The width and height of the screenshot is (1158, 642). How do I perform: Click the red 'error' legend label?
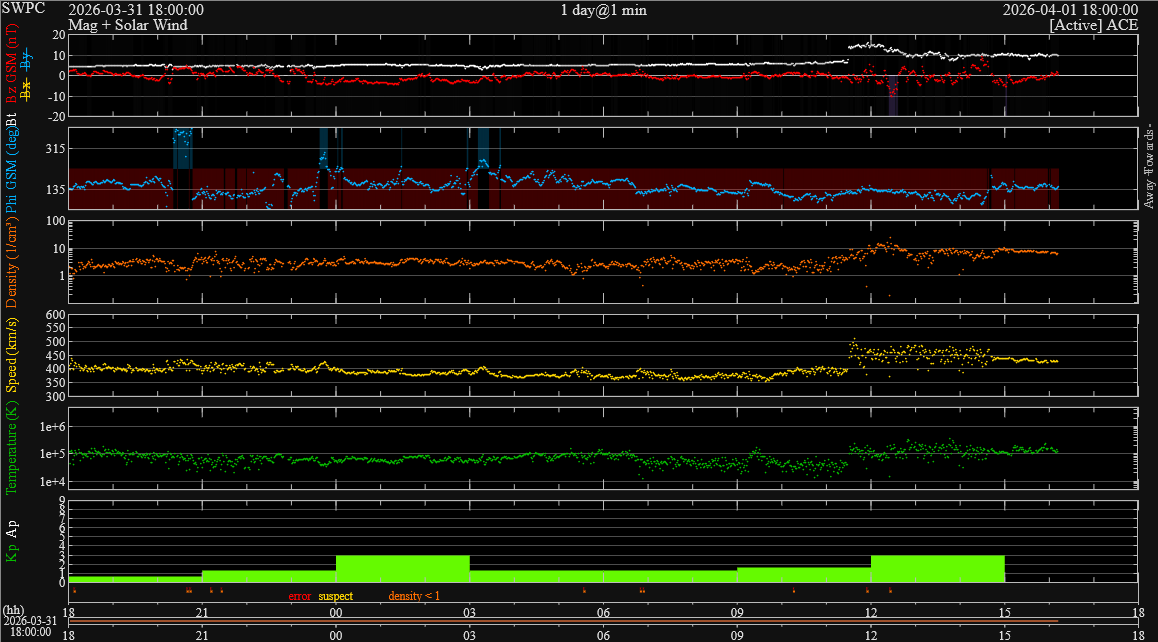coord(300,596)
